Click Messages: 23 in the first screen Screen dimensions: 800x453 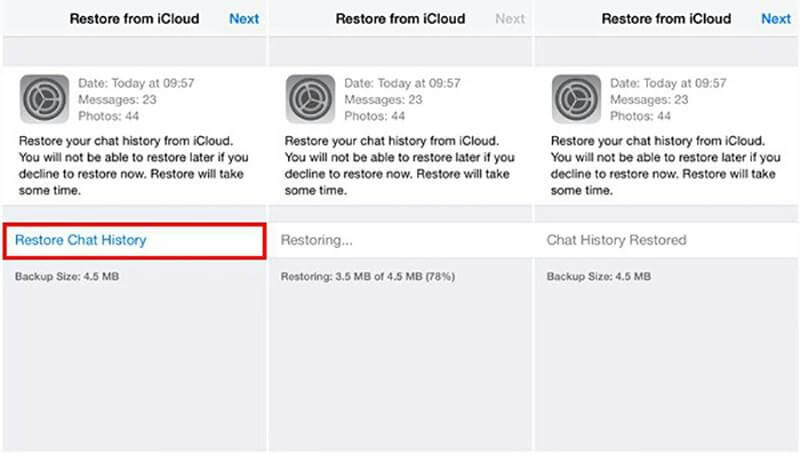click(x=117, y=99)
